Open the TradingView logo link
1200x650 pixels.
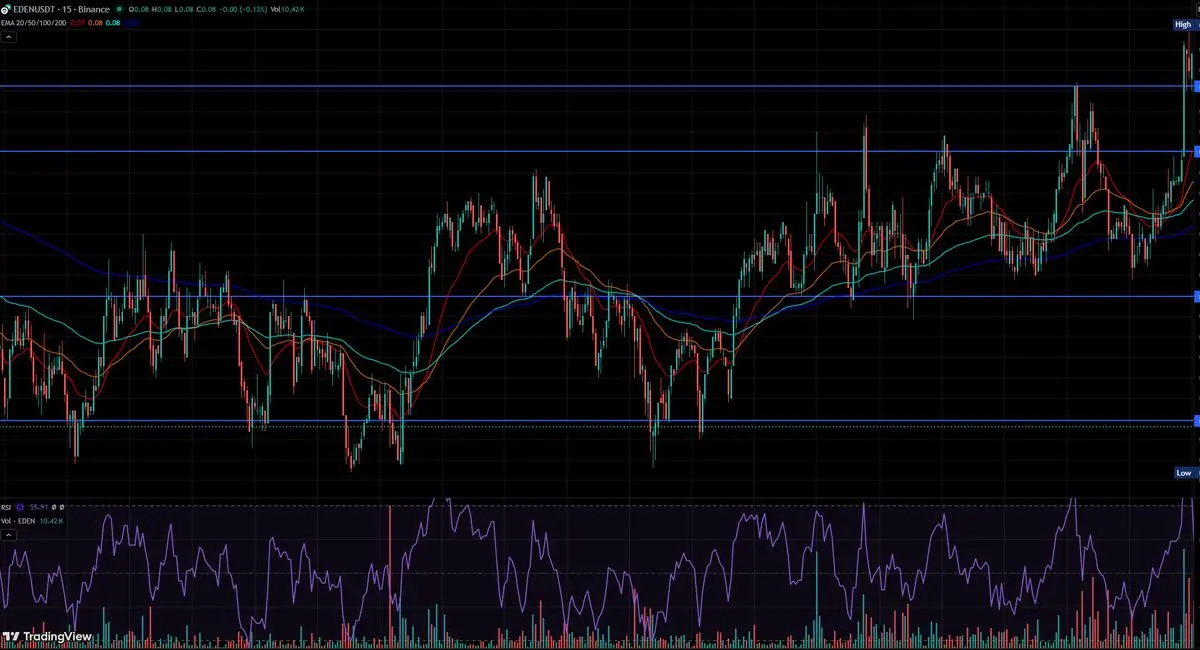click(48, 636)
